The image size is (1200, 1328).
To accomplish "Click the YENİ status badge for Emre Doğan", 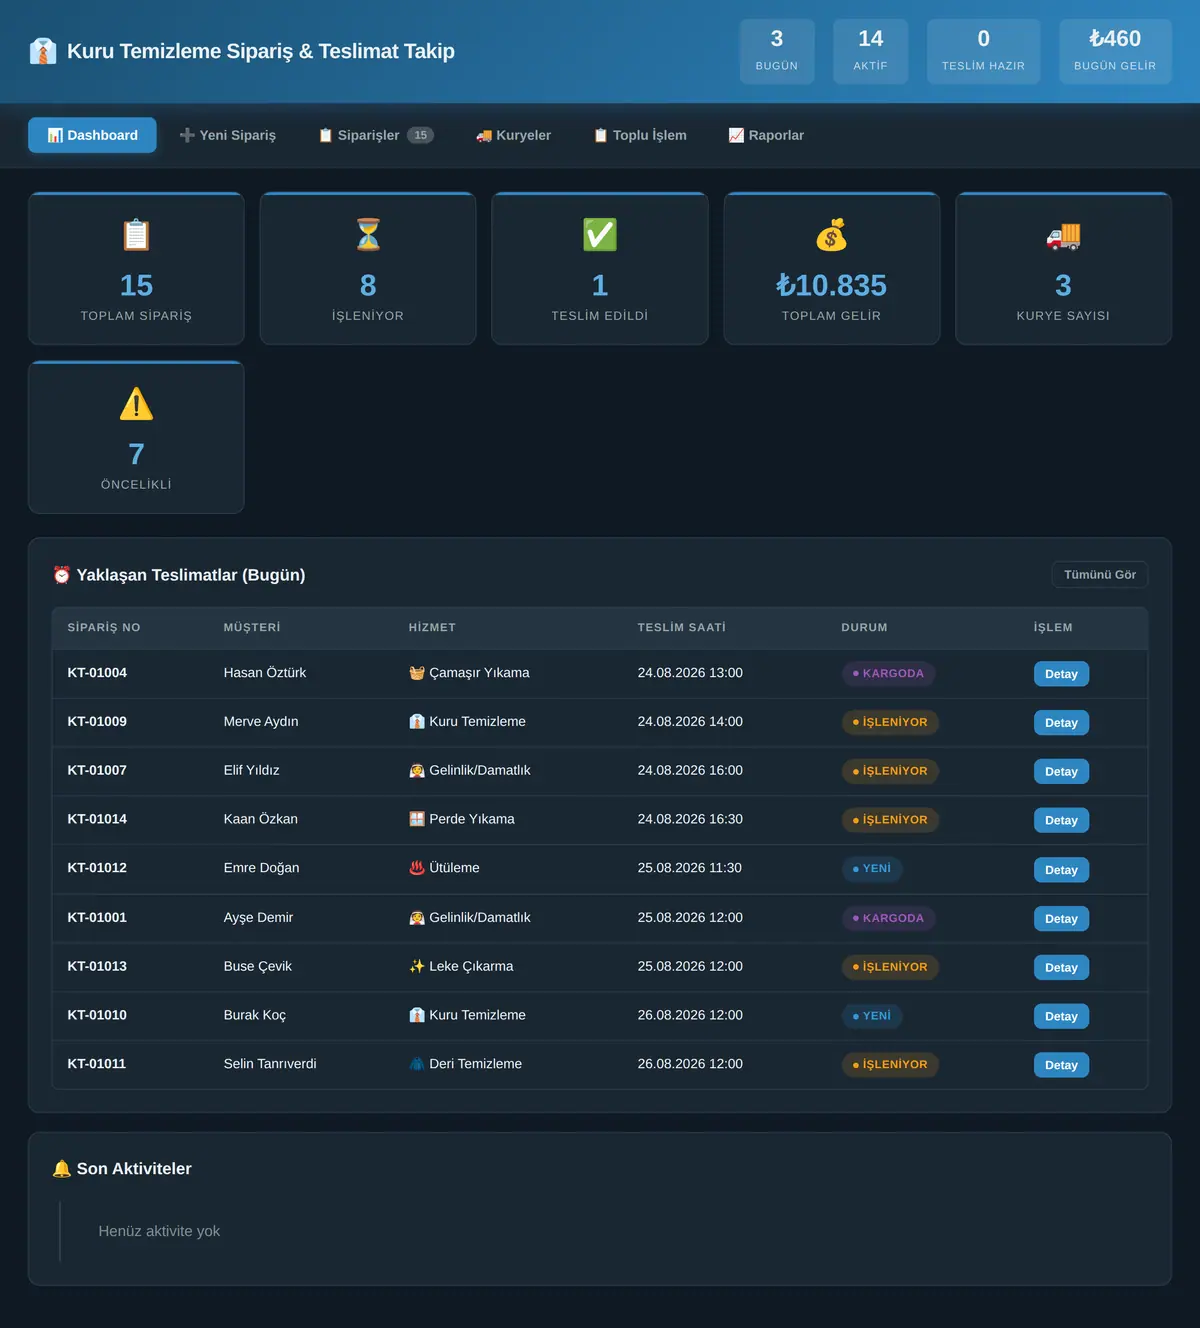I will [x=872, y=869].
